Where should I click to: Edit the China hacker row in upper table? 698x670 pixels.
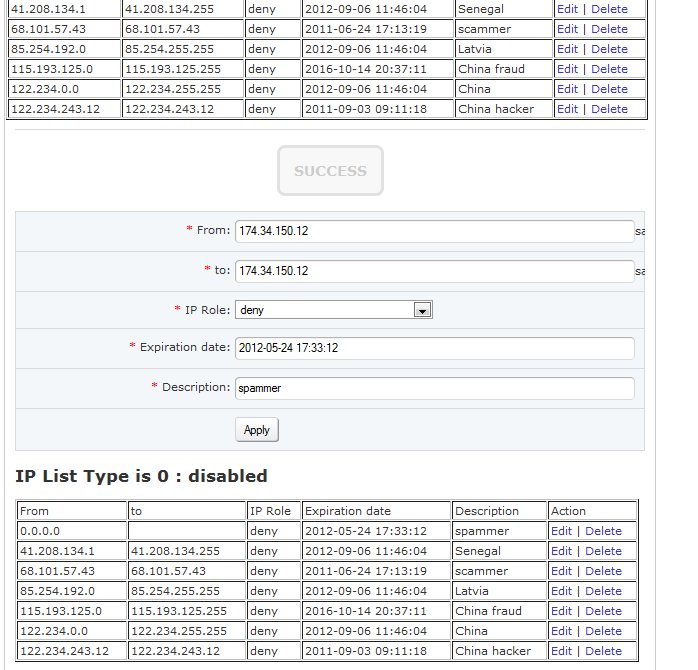567,109
